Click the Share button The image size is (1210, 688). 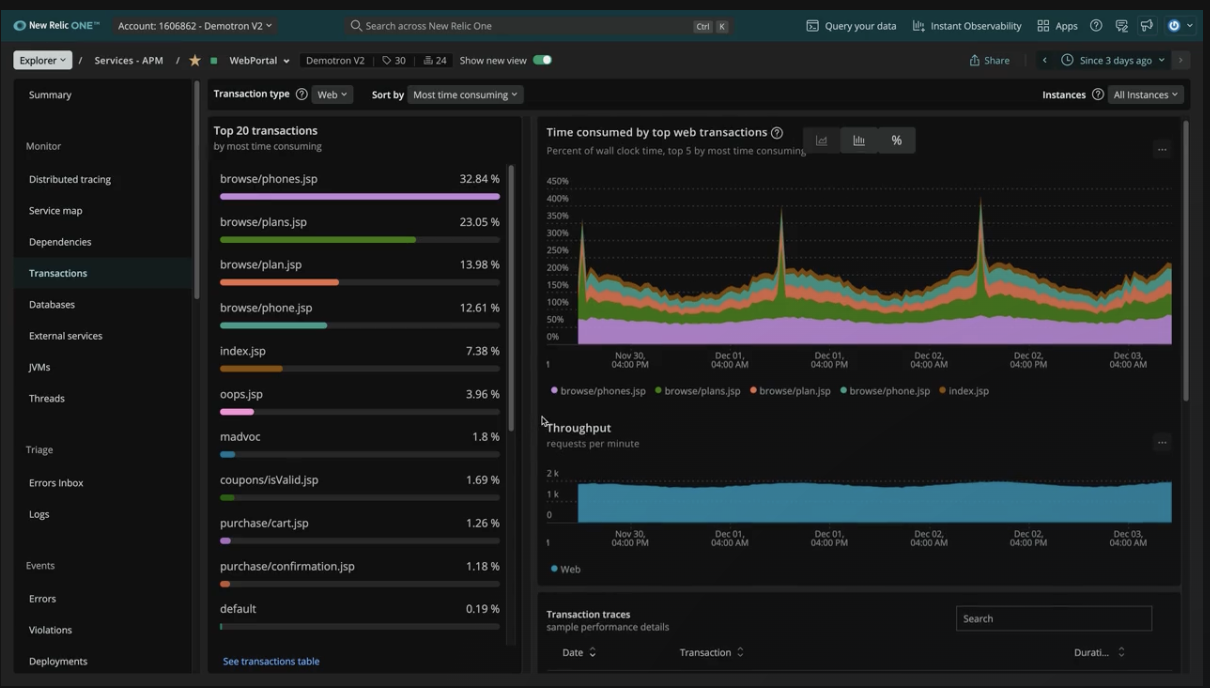[x=988, y=60]
